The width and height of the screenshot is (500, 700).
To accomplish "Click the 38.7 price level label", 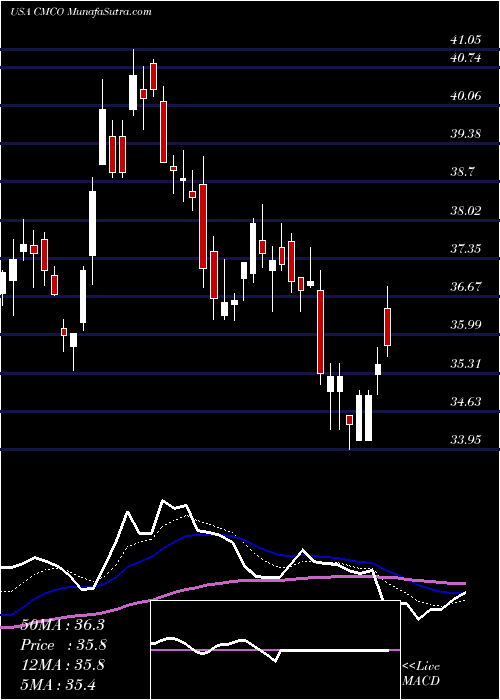I will pos(462,171).
